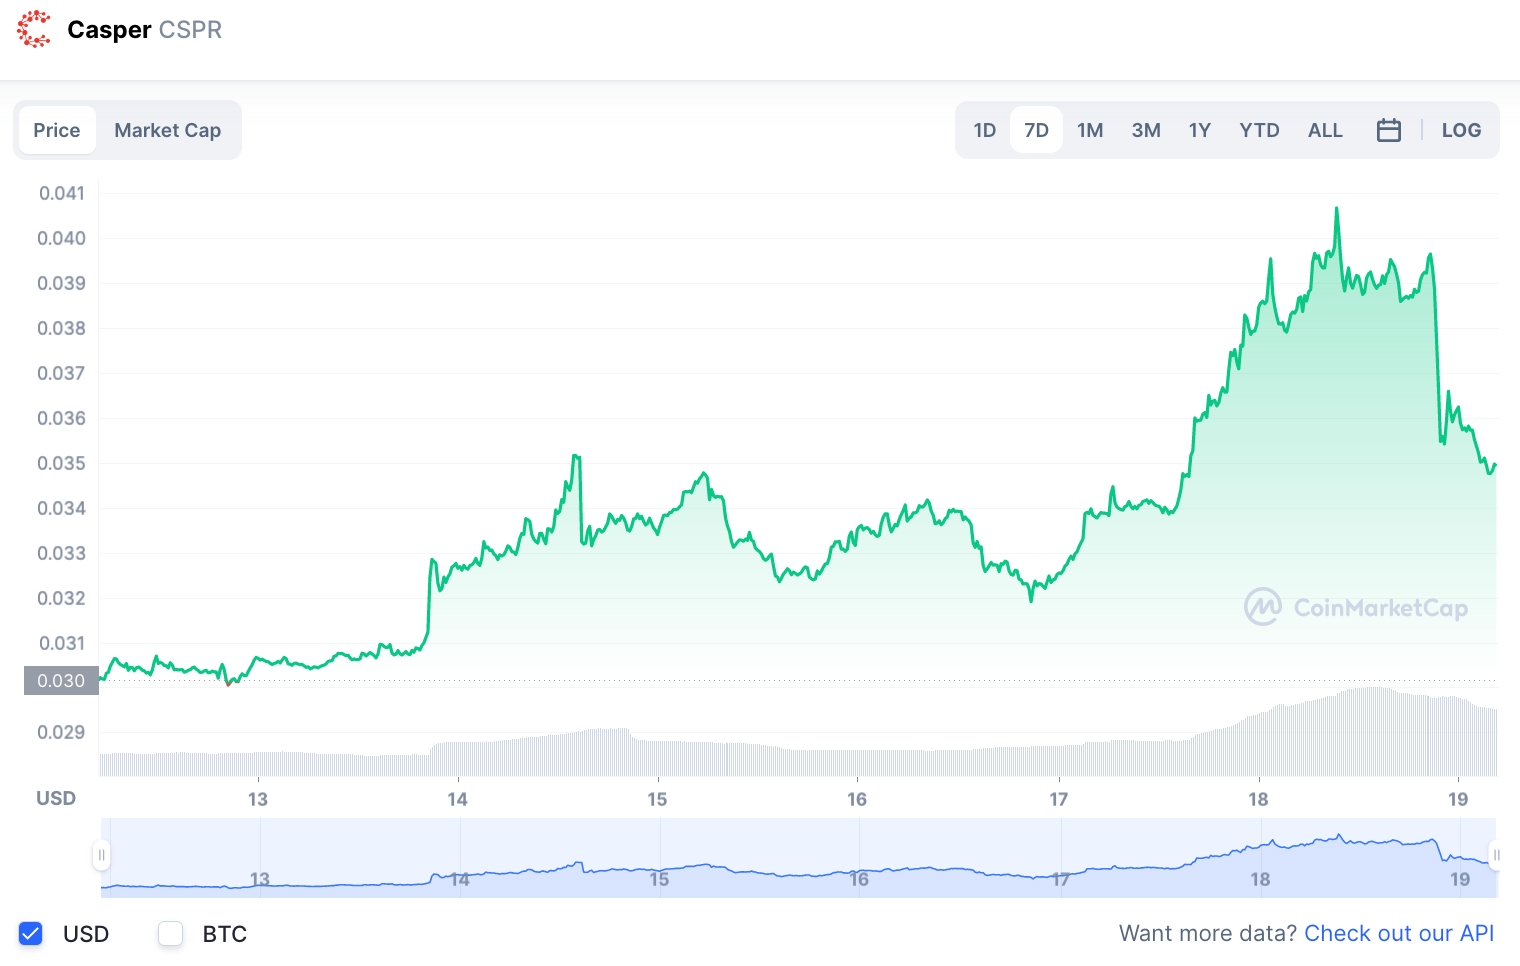Click the x-axis date label 16
This screenshot has width=1520, height=966.
(857, 799)
